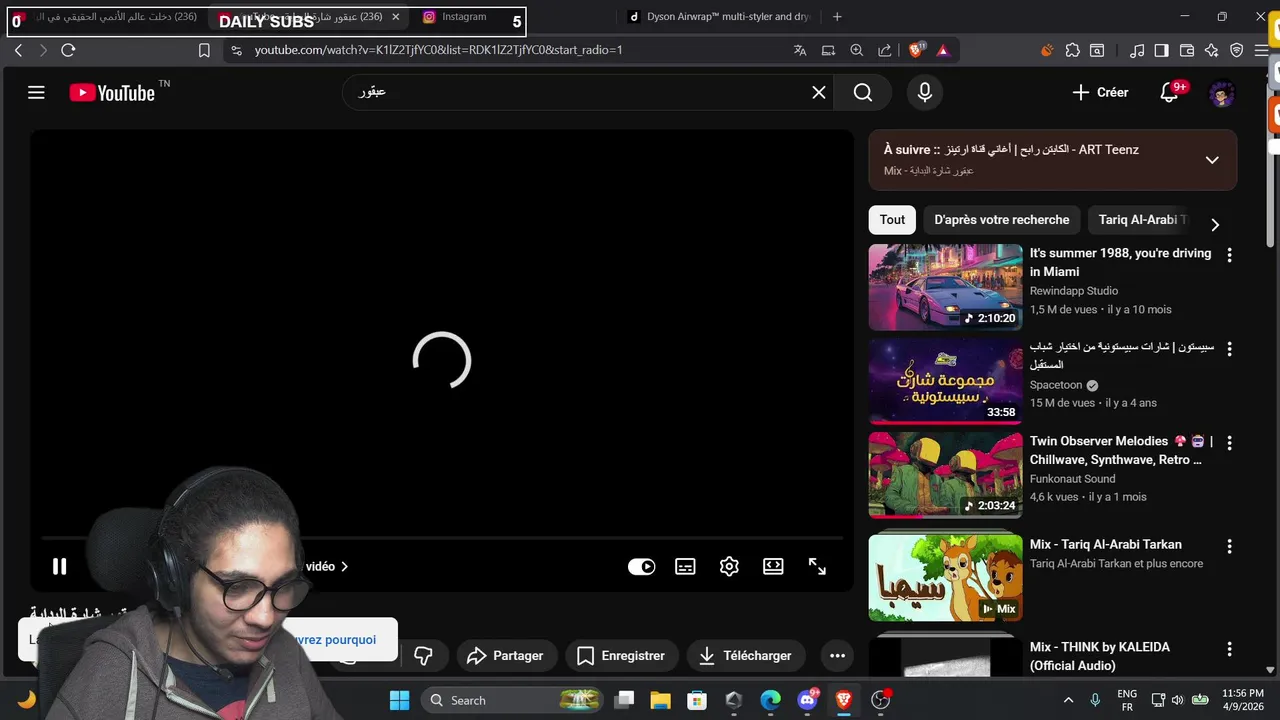Switch to theater mode
Image resolution: width=1280 pixels, height=720 pixels.
(773, 567)
